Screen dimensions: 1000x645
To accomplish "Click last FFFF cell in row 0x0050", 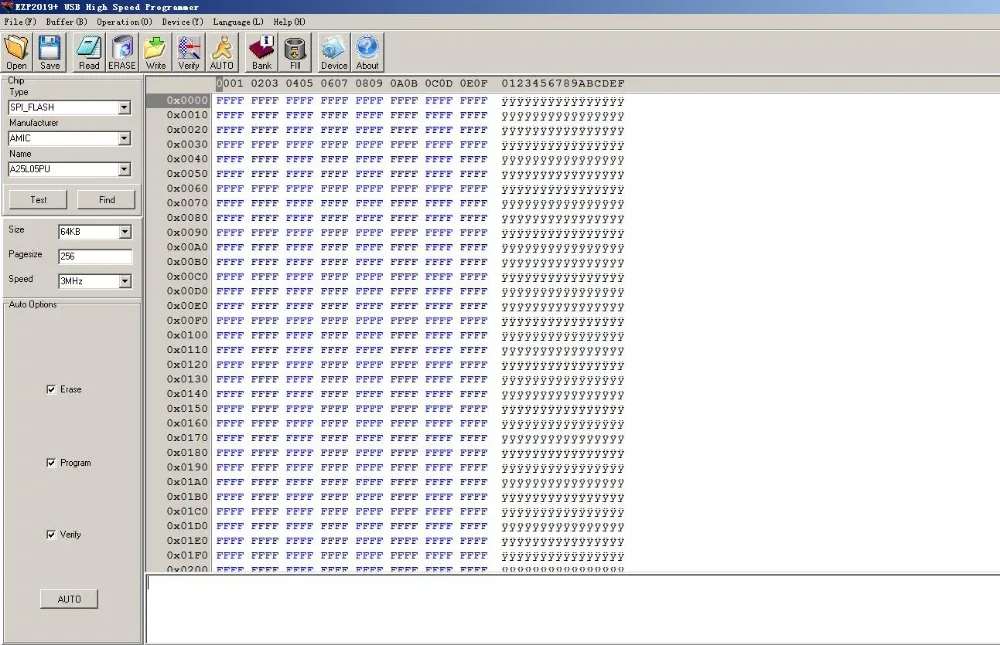I will pos(474,174).
